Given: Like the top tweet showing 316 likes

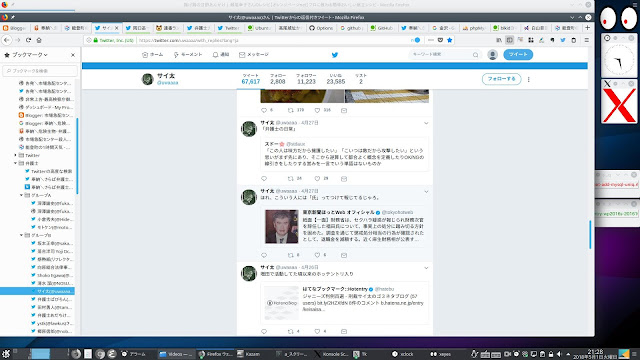Looking at the screenshot, I should coord(317,110).
